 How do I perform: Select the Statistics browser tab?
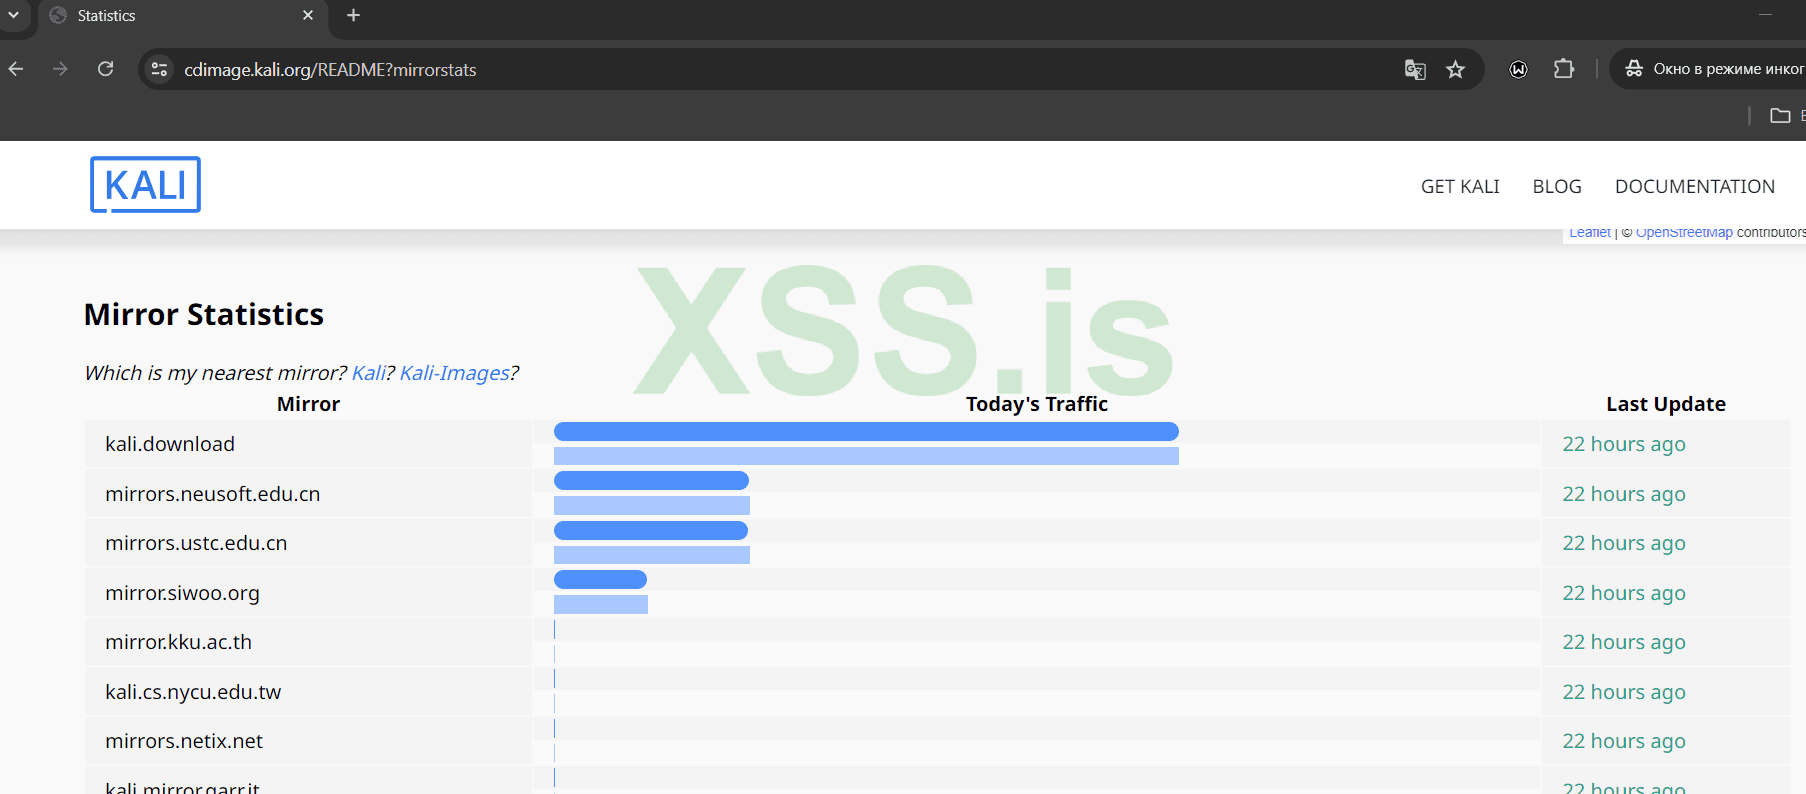182,16
